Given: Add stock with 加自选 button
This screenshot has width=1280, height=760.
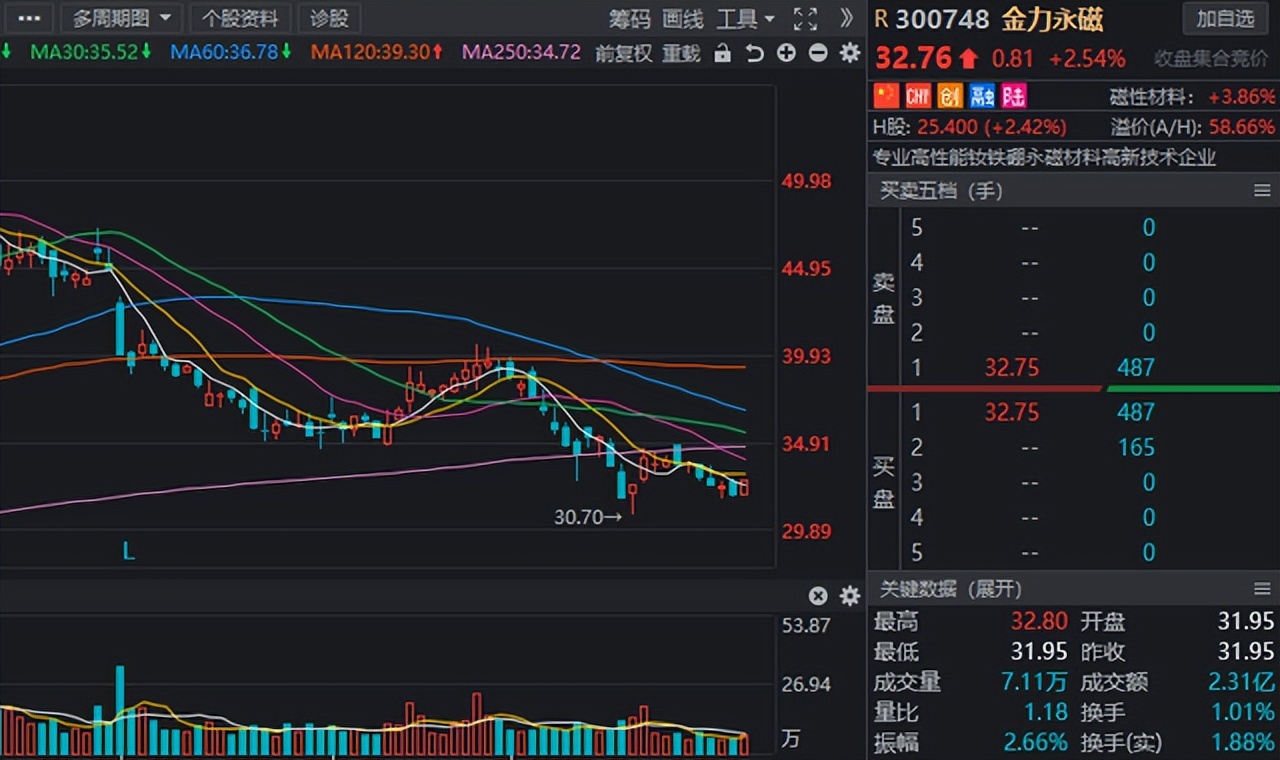Looking at the screenshot, I should [1225, 18].
